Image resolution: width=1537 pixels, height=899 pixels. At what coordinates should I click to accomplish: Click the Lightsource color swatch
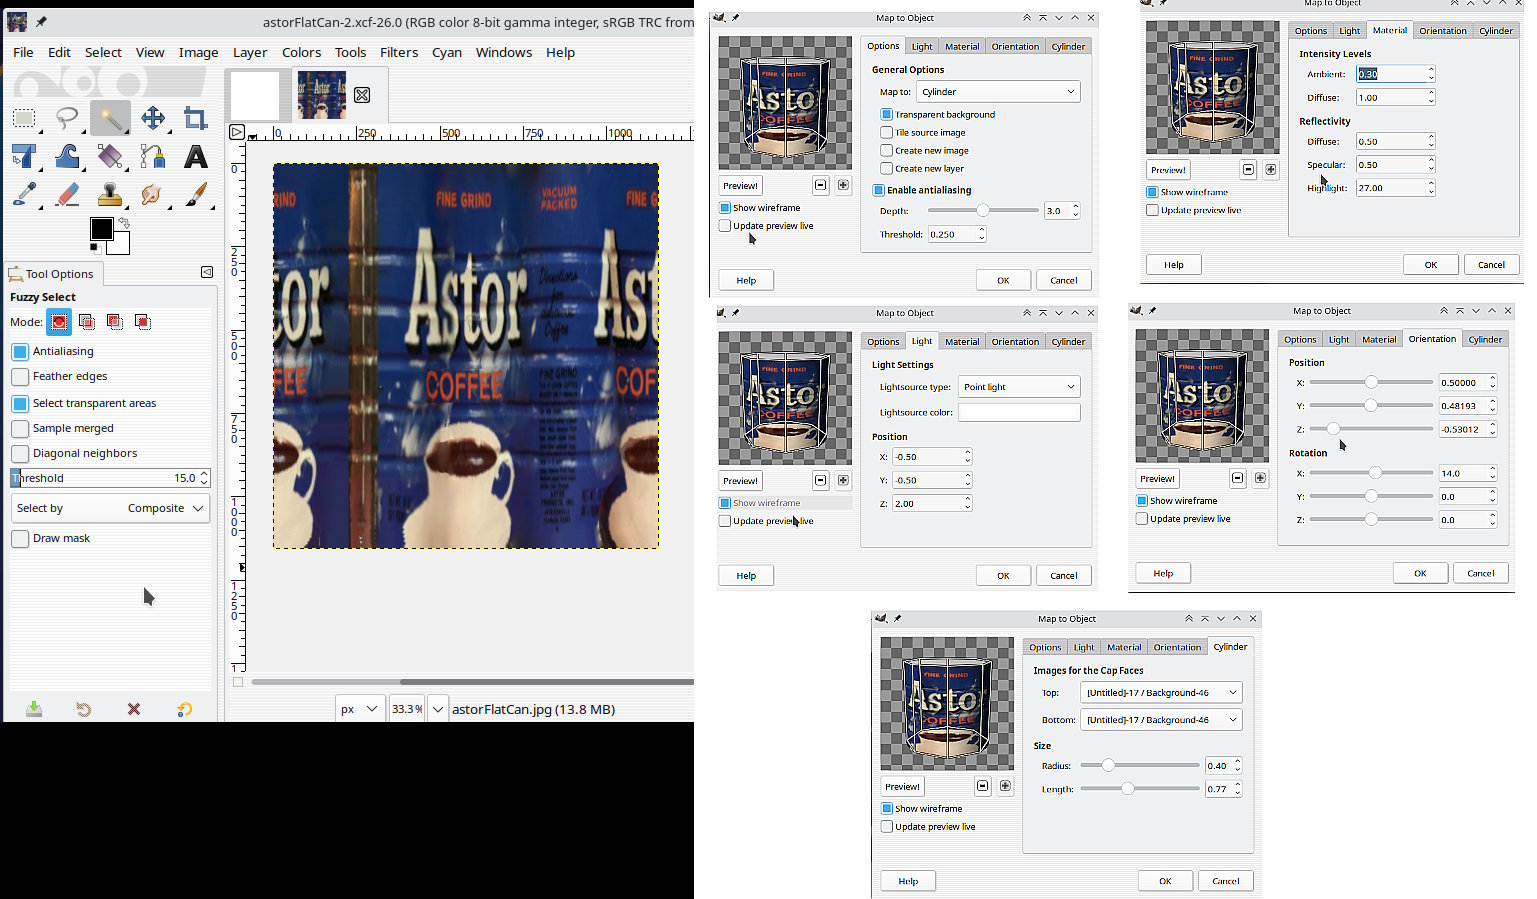point(1019,412)
